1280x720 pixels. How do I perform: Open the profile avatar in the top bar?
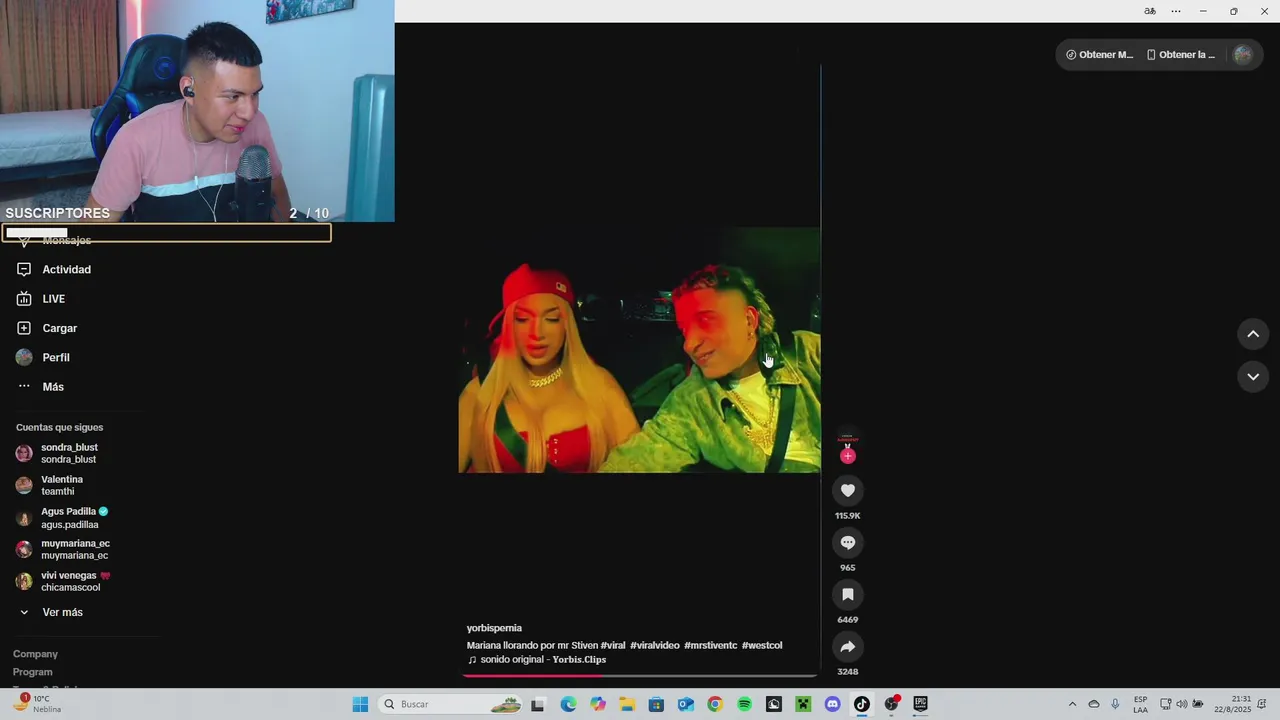coord(1243,55)
